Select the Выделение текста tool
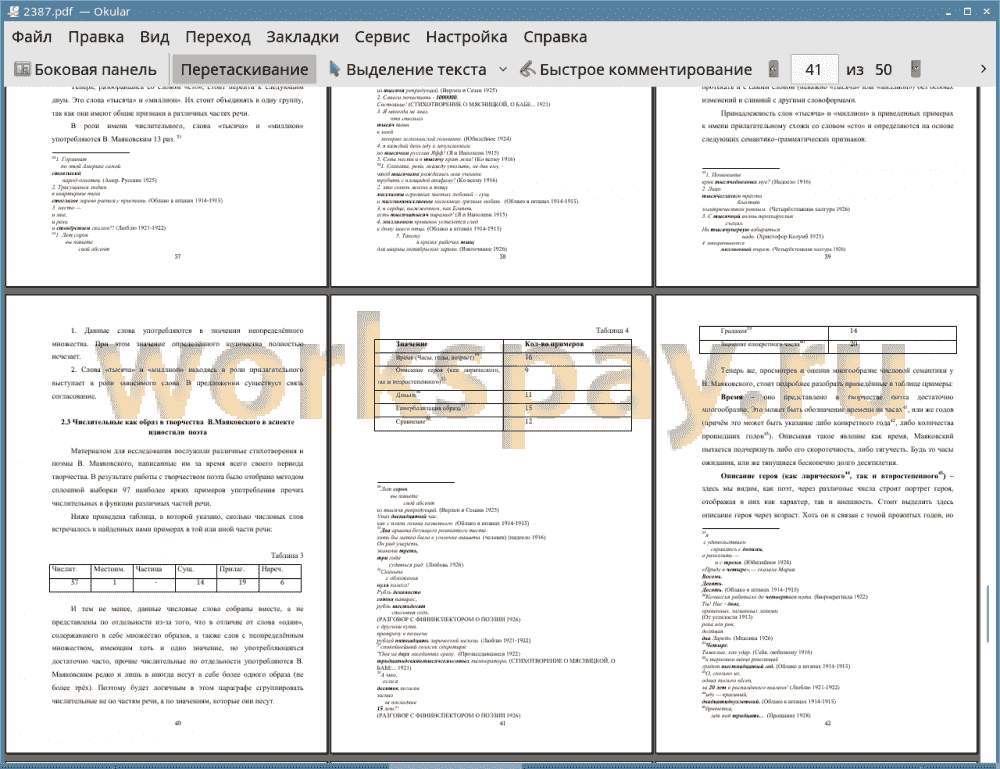This screenshot has width=1000, height=769. pyautogui.click(x=408, y=70)
